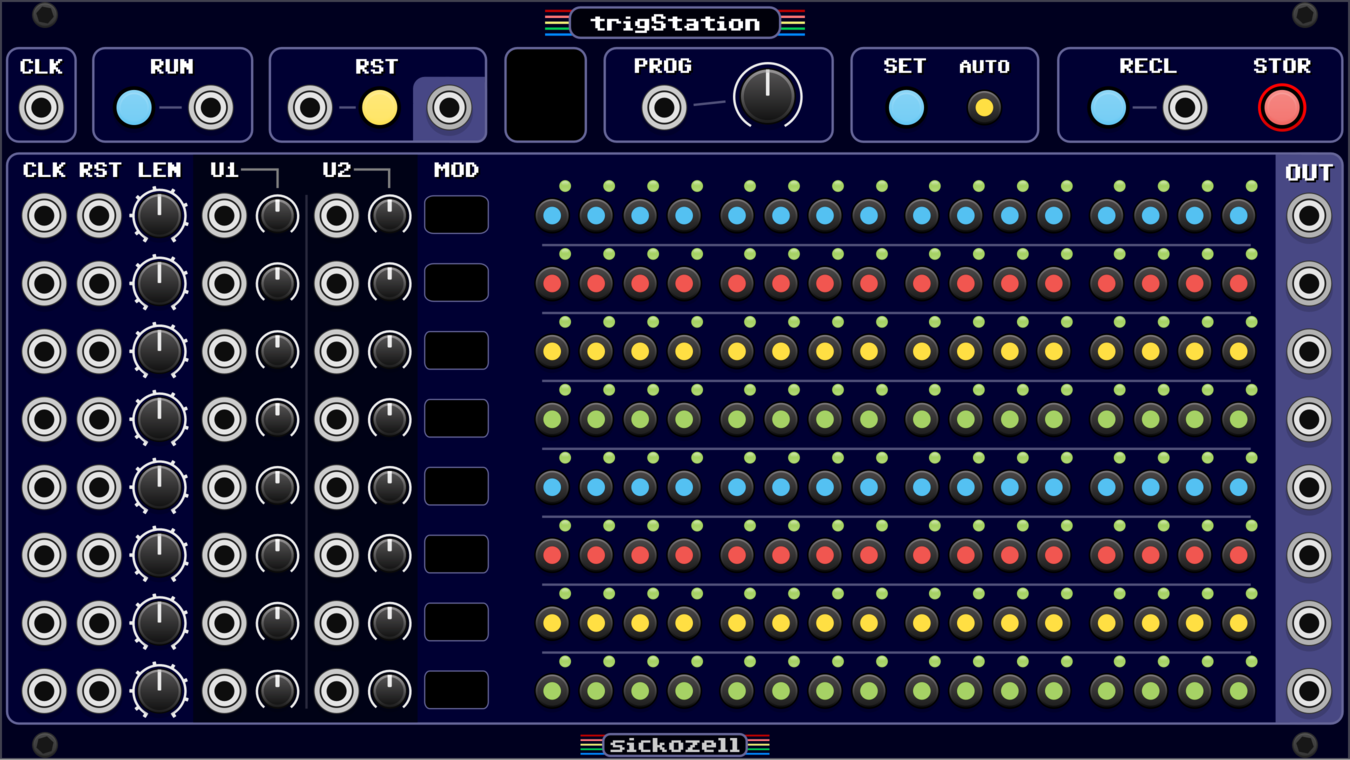Toggle first blue step in top row
The image size is (1350, 760).
click(x=552, y=215)
